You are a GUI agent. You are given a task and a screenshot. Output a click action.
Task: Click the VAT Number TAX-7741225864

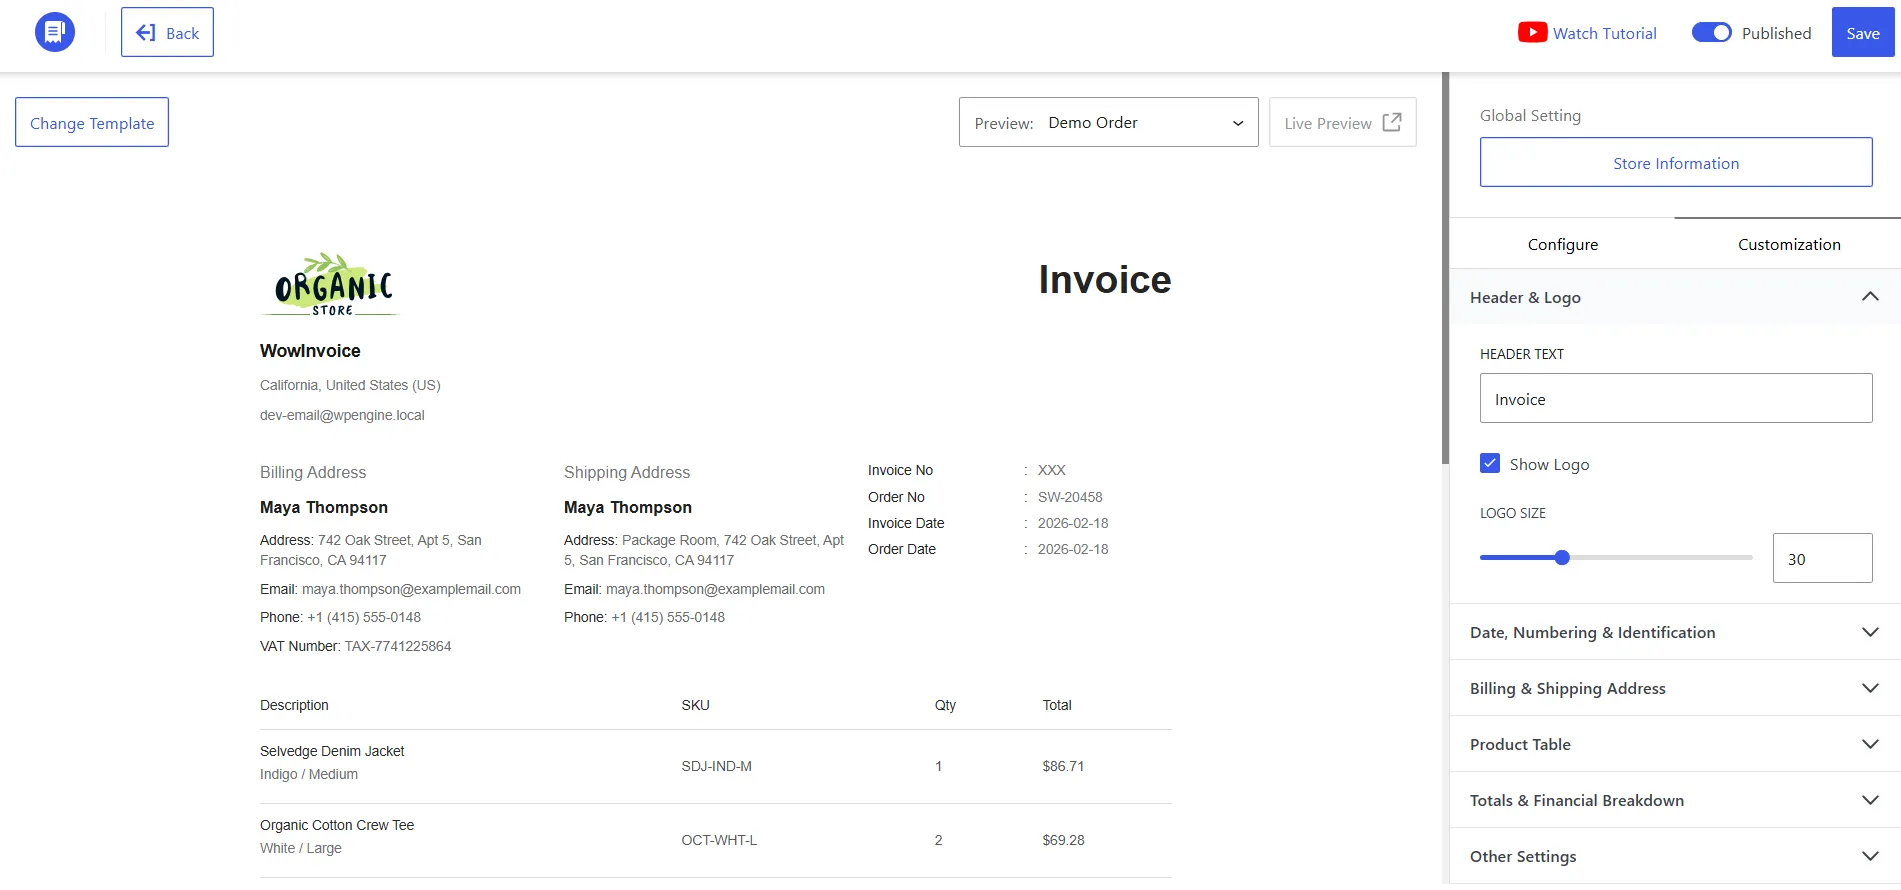pyautogui.click(x=355, y=646)
